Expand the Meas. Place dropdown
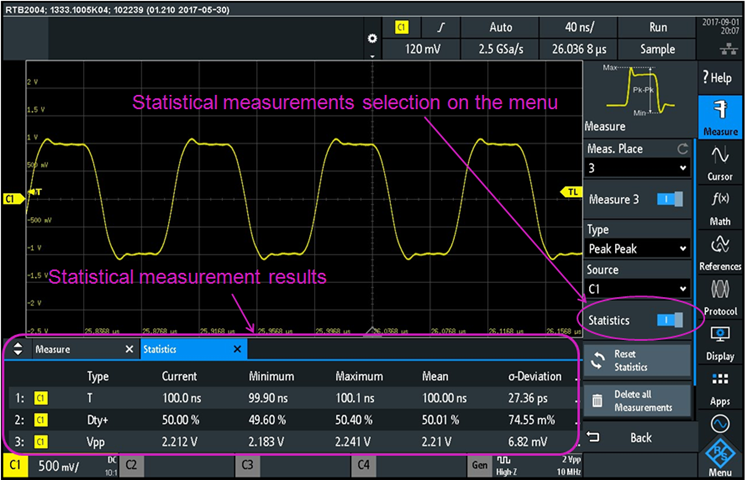This screenshot has width=747, height=480. coord(637,169)
